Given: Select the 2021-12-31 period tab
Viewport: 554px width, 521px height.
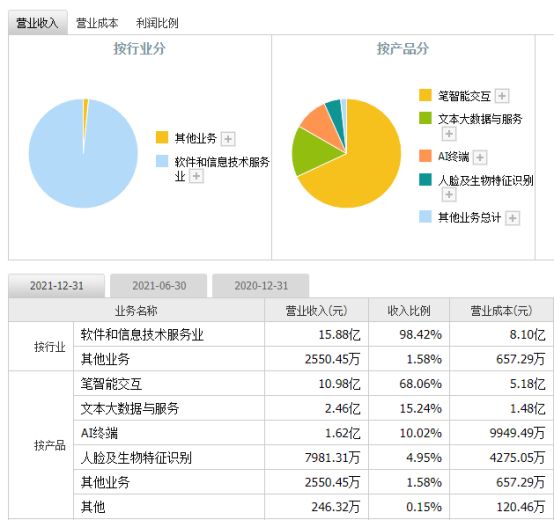Looking at the screenshot, I should click(57, 285).
